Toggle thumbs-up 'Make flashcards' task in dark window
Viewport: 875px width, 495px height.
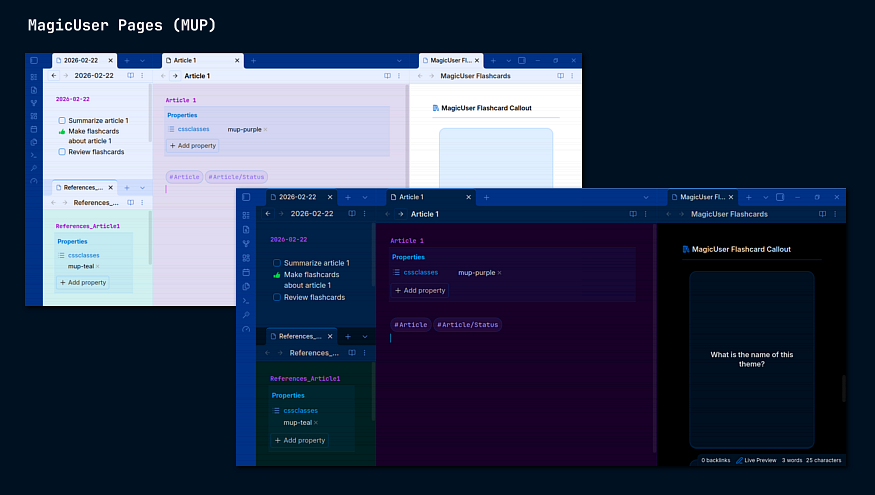(x=277, y=275)
